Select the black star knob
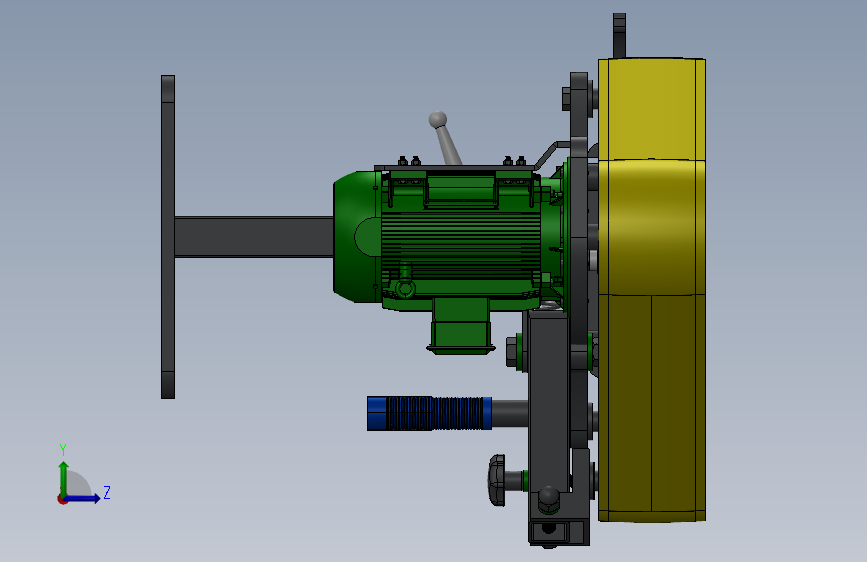Viewport: 867px width, 562px height. (x=497, y=480)
